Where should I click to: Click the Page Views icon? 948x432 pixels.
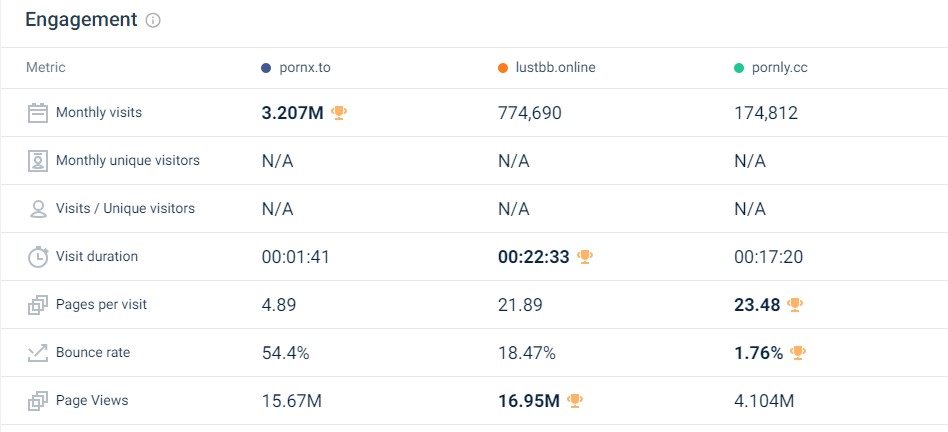[x=37, y=401]
